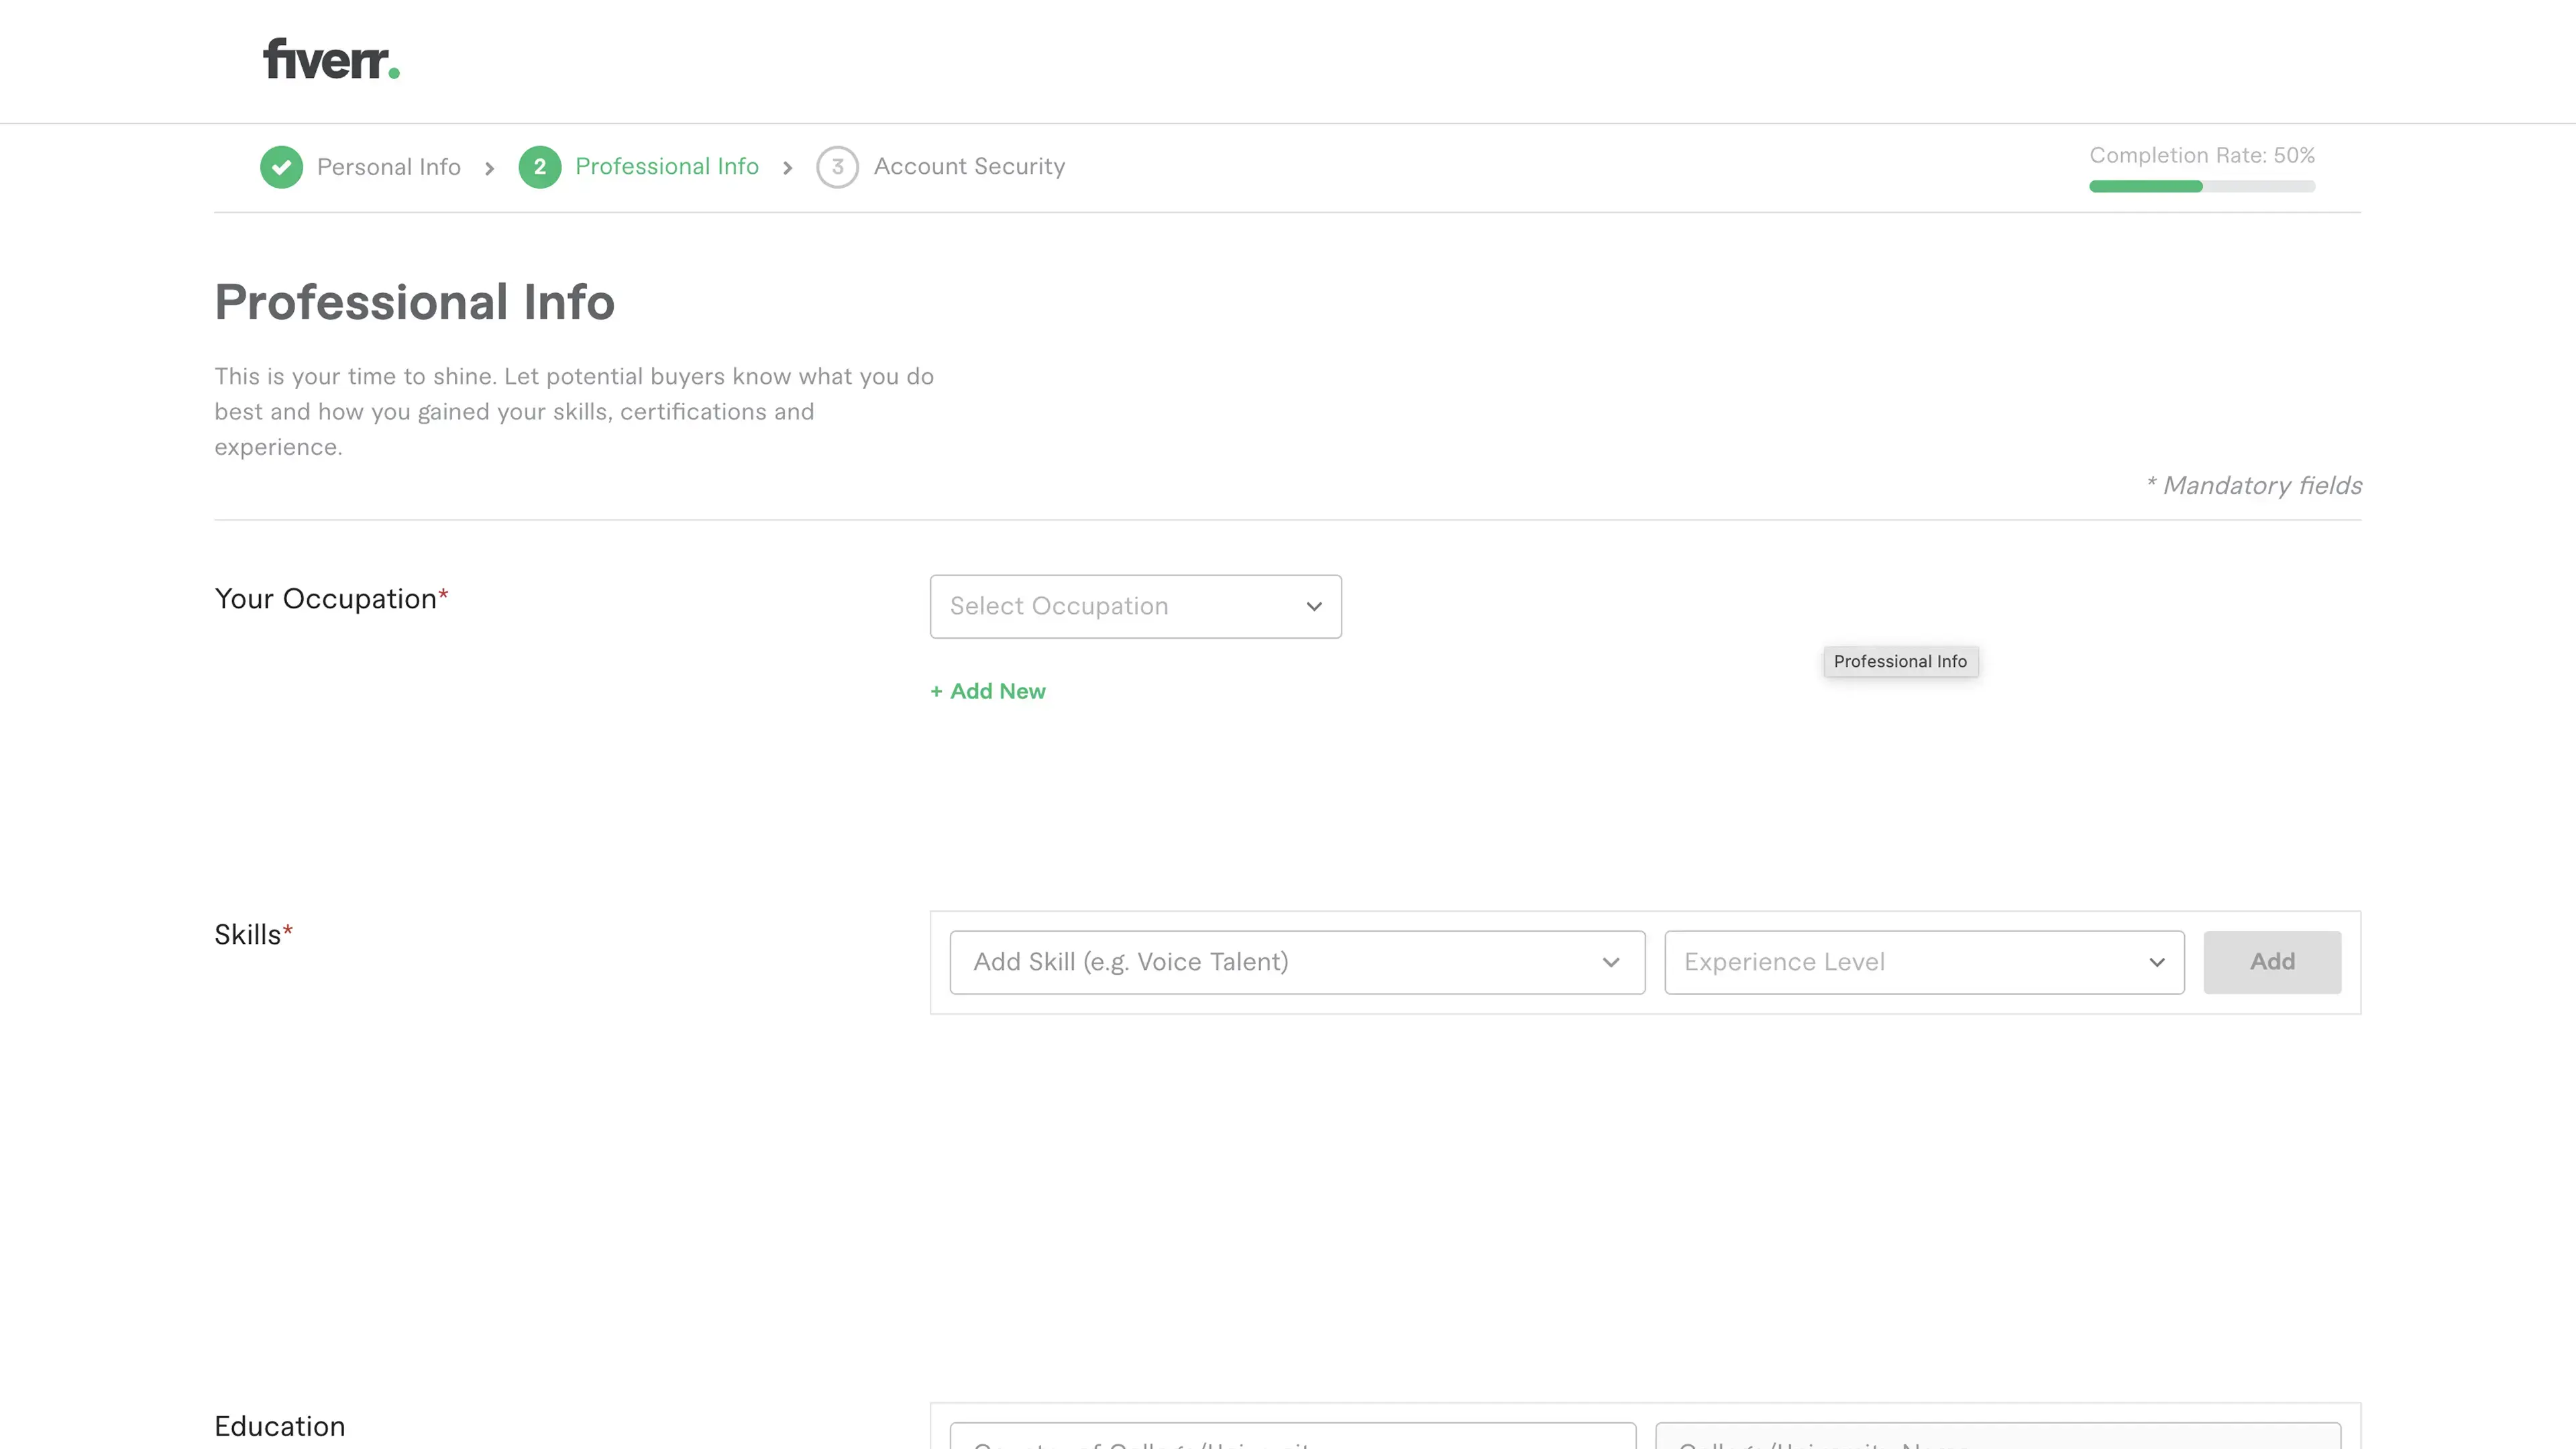
Task: Go to Account Security step
Action: [969, 166]
